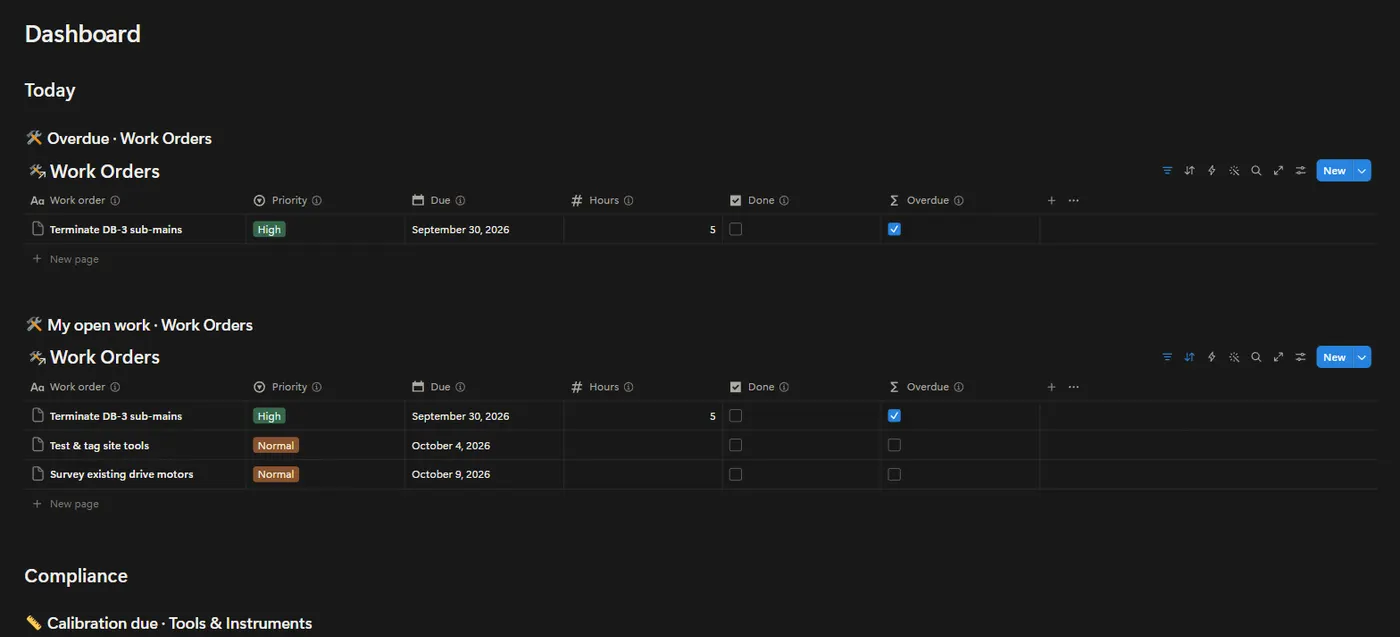Check Done for Test & tag site tools

pos(736,445)
